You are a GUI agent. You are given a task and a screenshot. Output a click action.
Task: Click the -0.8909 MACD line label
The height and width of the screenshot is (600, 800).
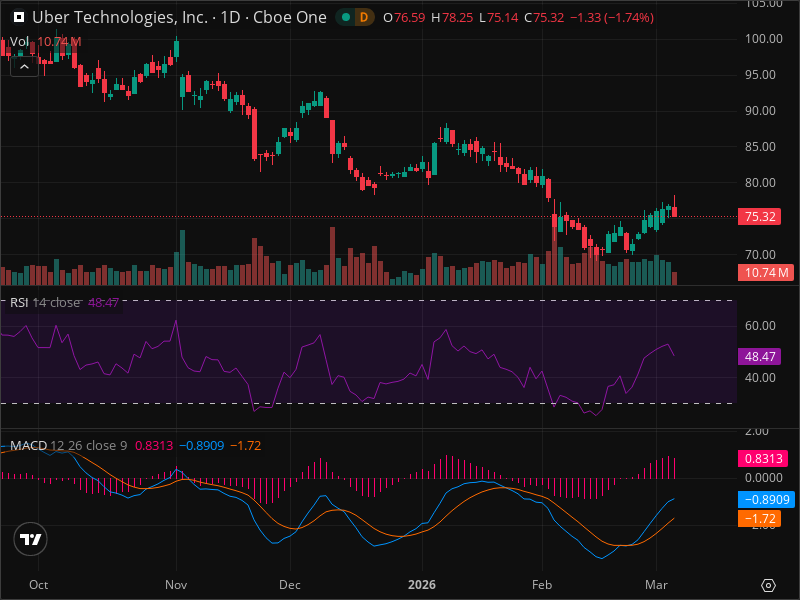point(766,499)
